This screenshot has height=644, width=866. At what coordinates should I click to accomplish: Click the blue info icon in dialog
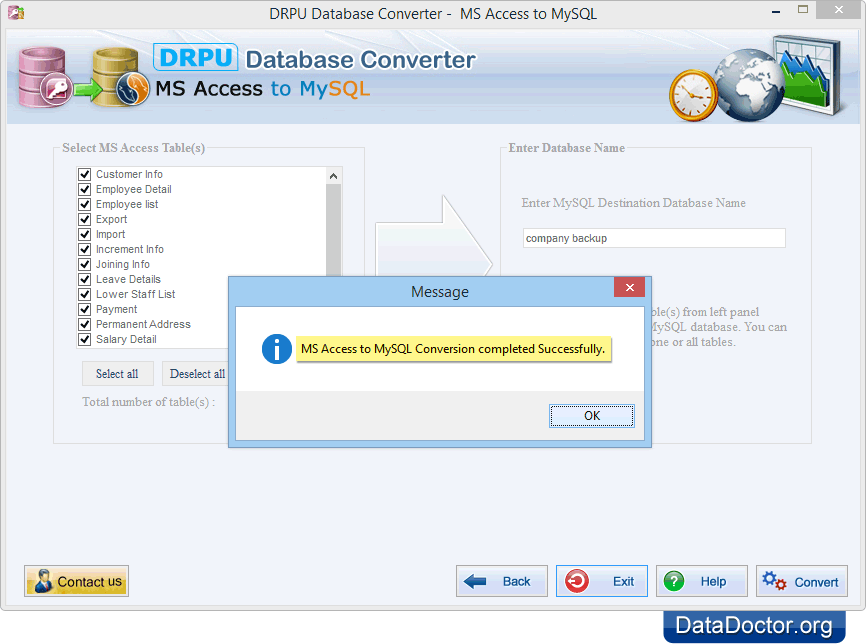[x=277, y=349]
